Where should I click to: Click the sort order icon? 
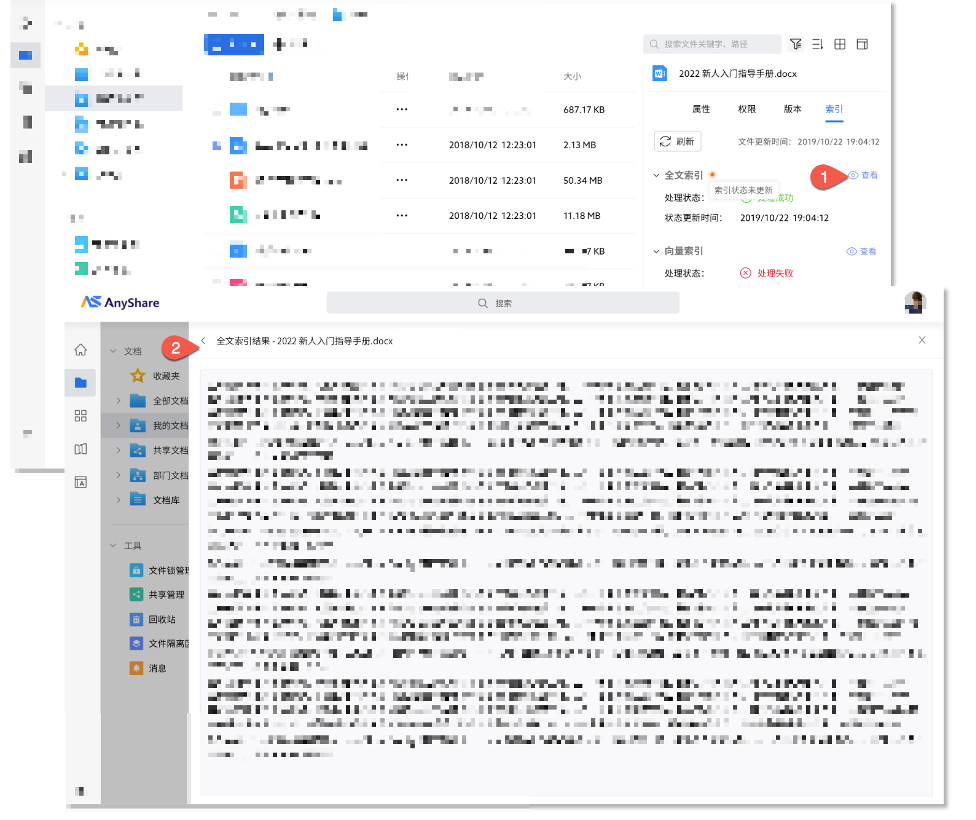click(817, 44)
